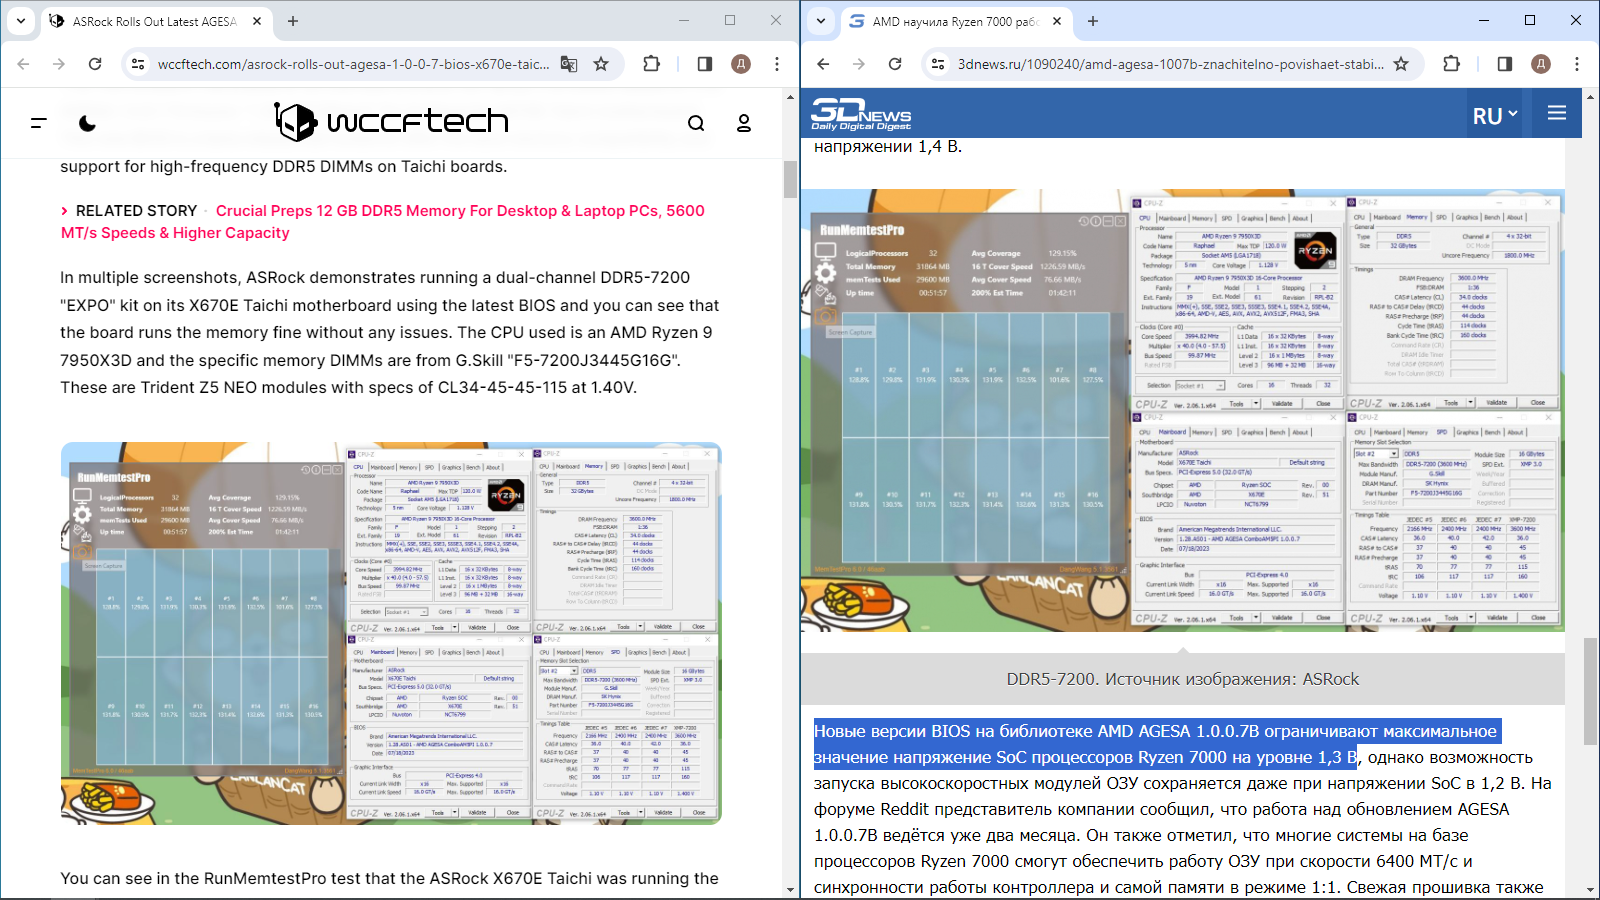Viewport: 1600px width, 900px height.
Task: Open a new tab in right window
Action: pos(1093,21)
